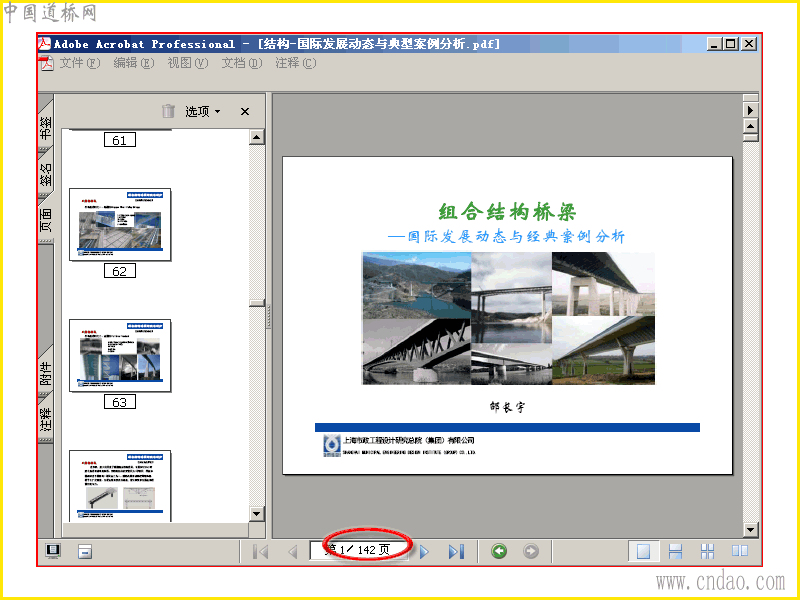The height and width of the screenshot is (600, 800).
Task: Advance to next page arrow
Action: (x=424, y=552)
